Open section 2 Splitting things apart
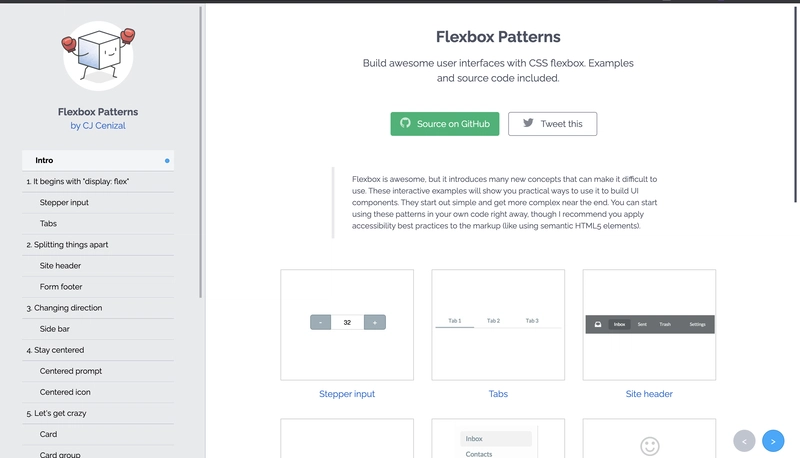The height and width of the screenshot is (458, 800). [x=98, y=245]
